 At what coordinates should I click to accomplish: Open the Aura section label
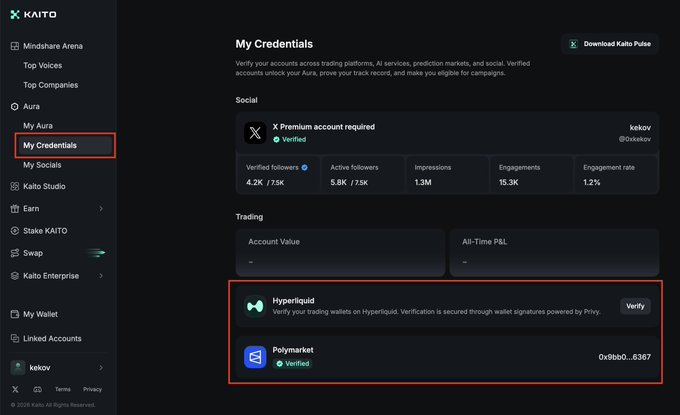pyautogui.click(x=31, y=106)
